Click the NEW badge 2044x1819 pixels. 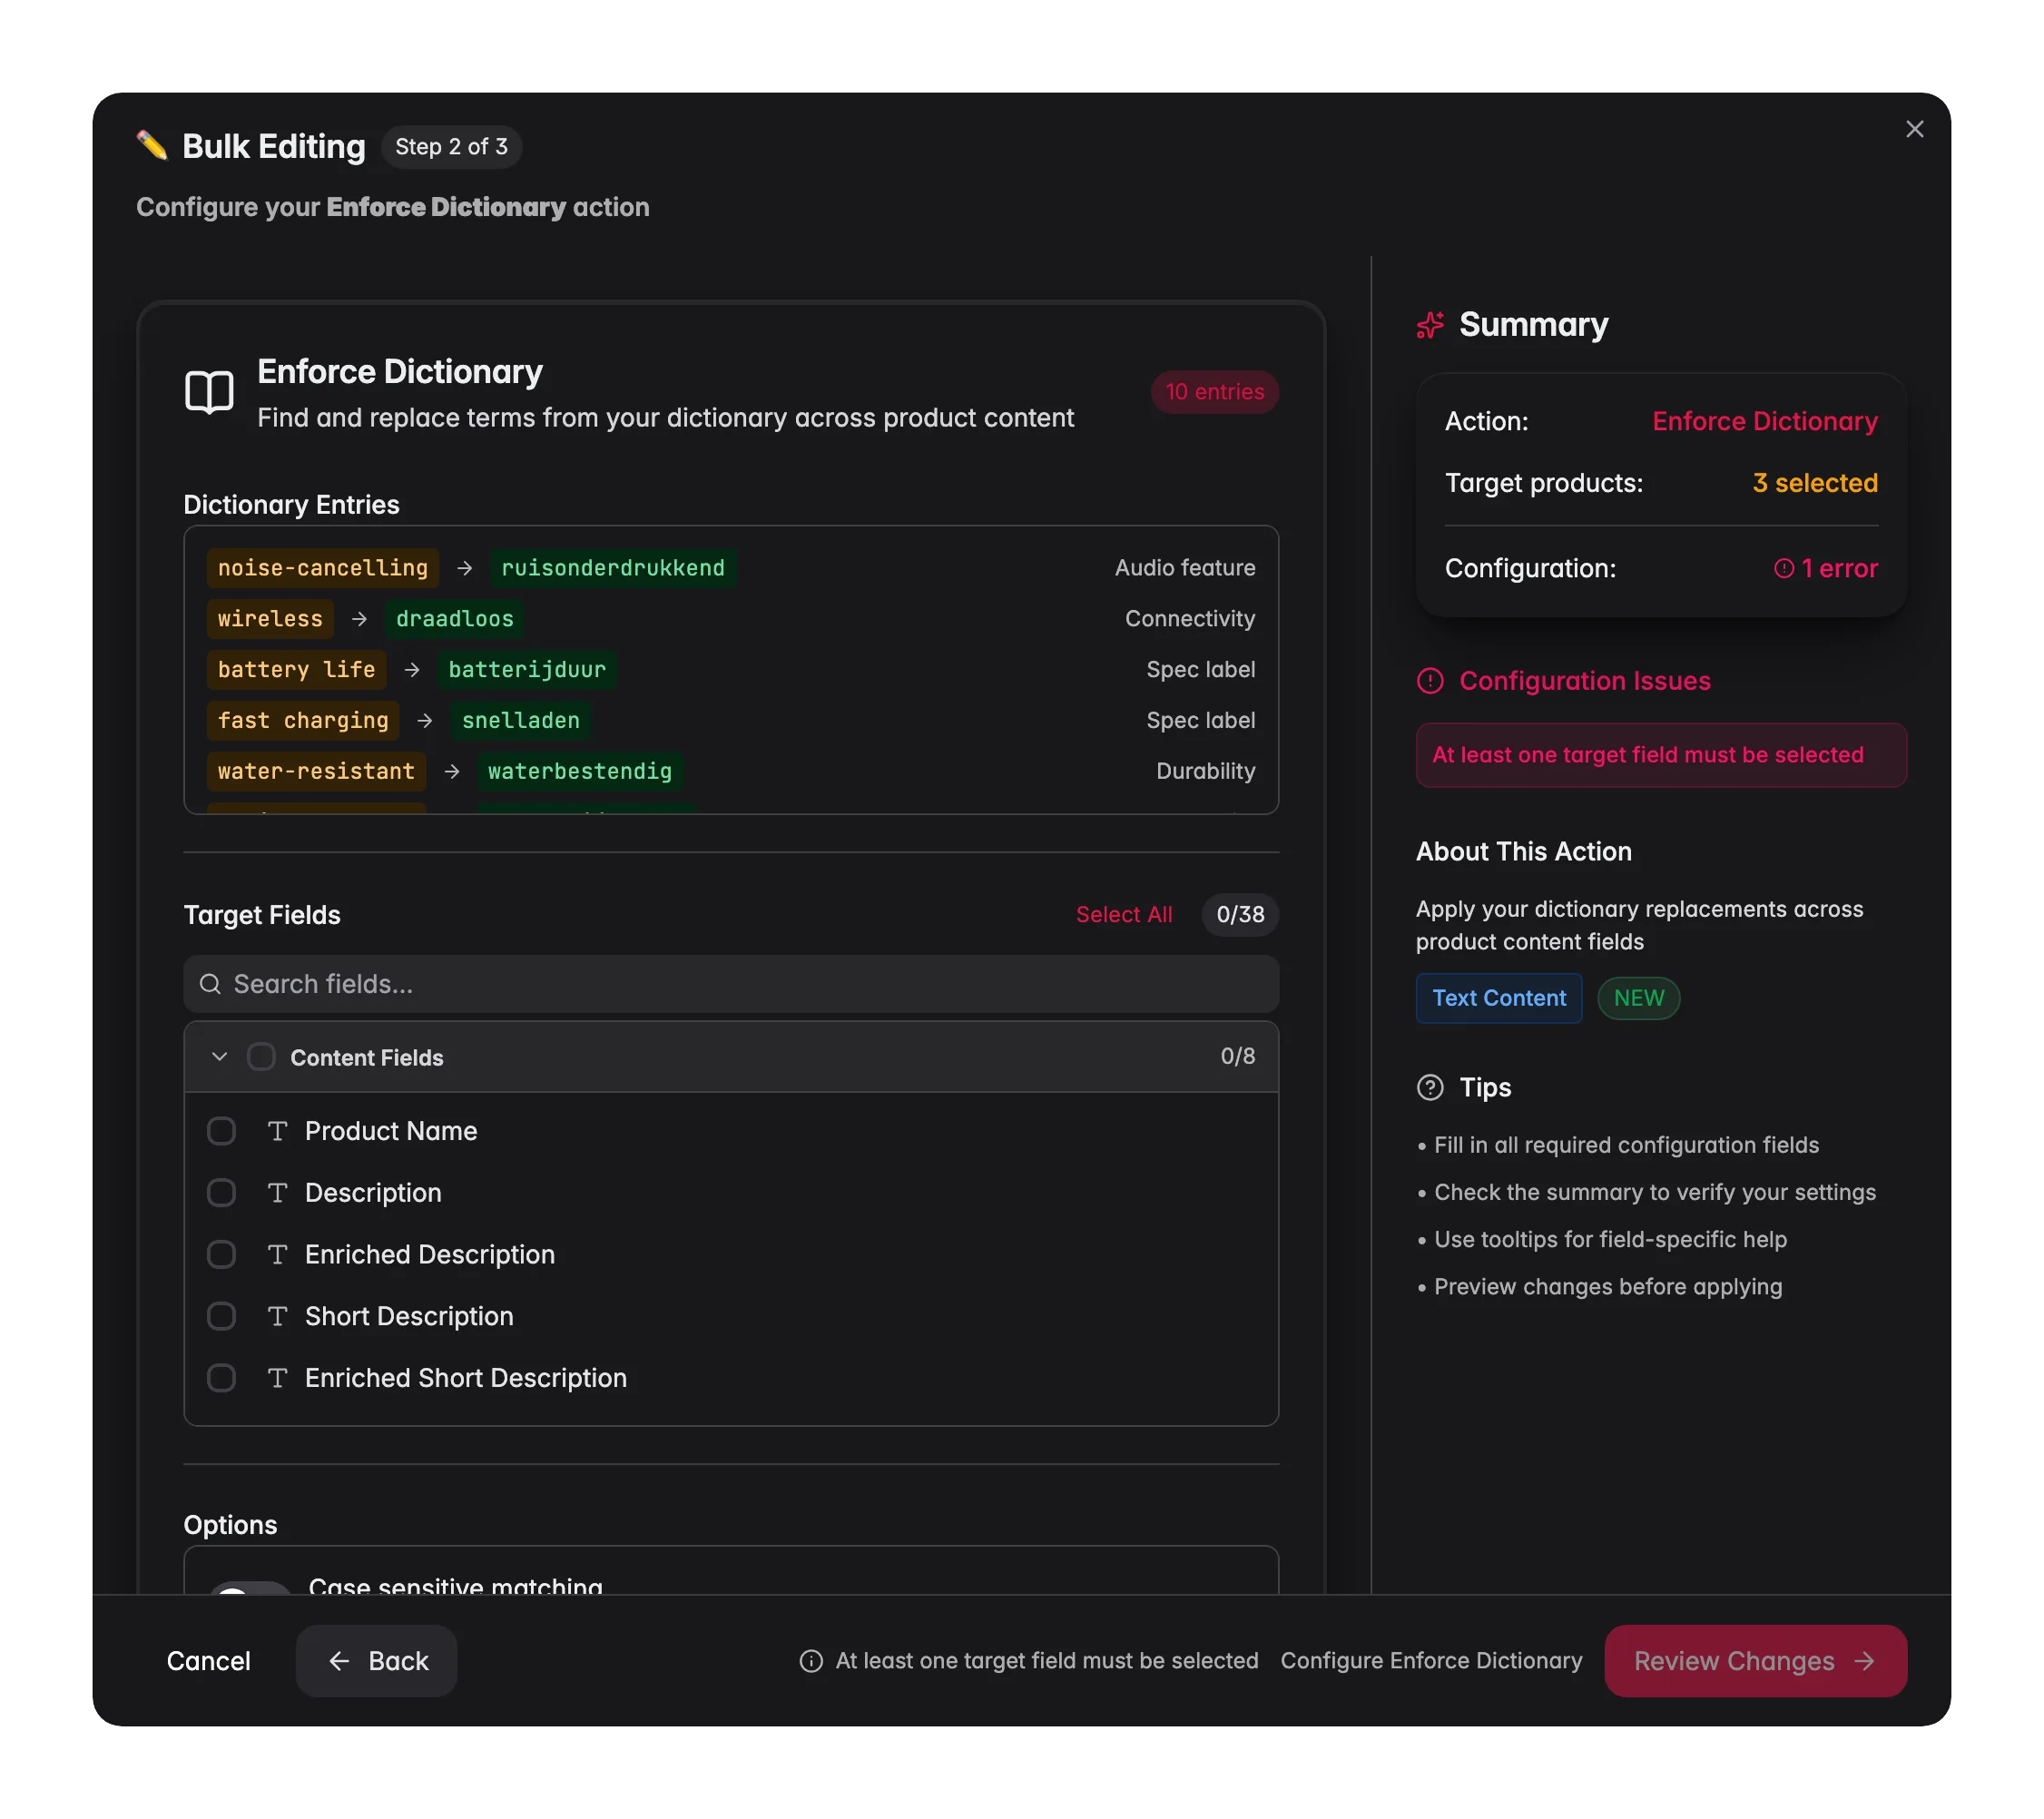click(1638, 998)
